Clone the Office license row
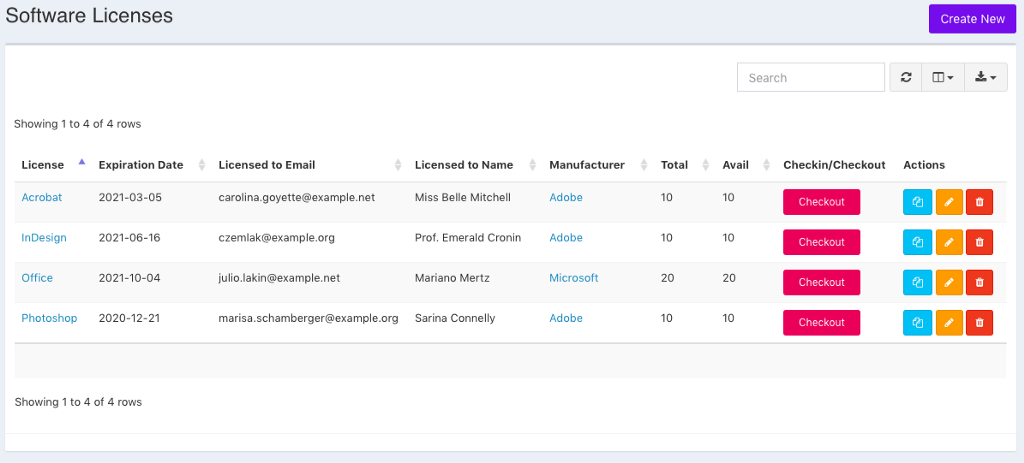 pos(916,282)
